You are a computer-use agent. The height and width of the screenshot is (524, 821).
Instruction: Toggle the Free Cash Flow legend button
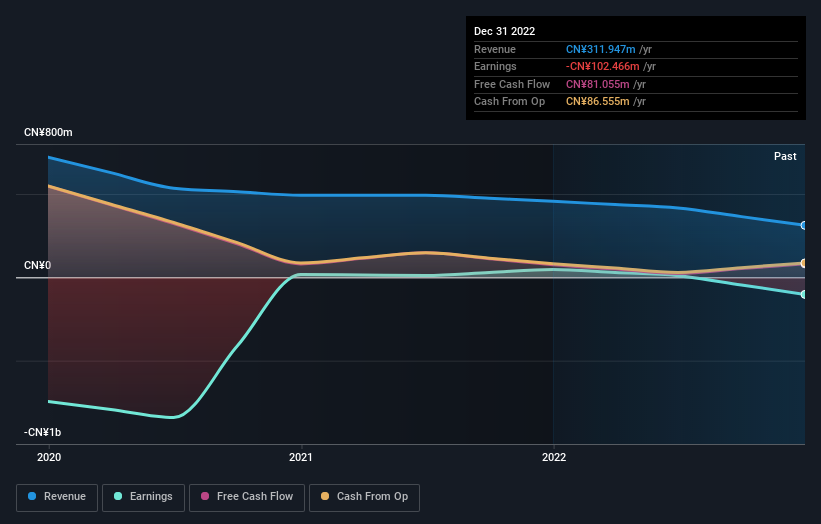point(247,497)
